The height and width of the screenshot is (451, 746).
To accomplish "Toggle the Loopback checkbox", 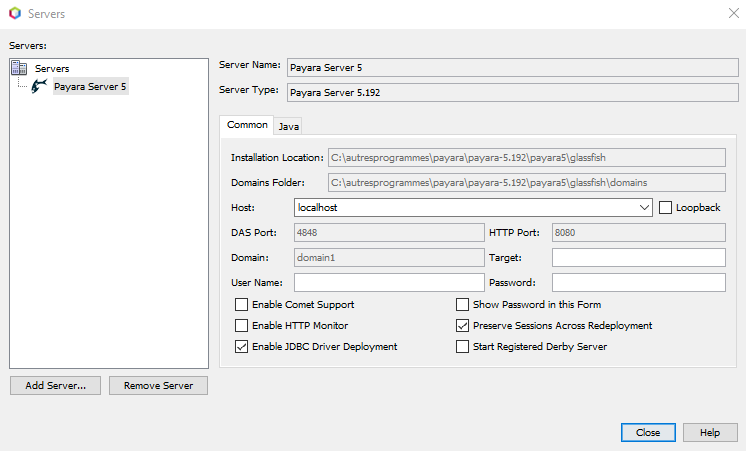I will 665,207.
